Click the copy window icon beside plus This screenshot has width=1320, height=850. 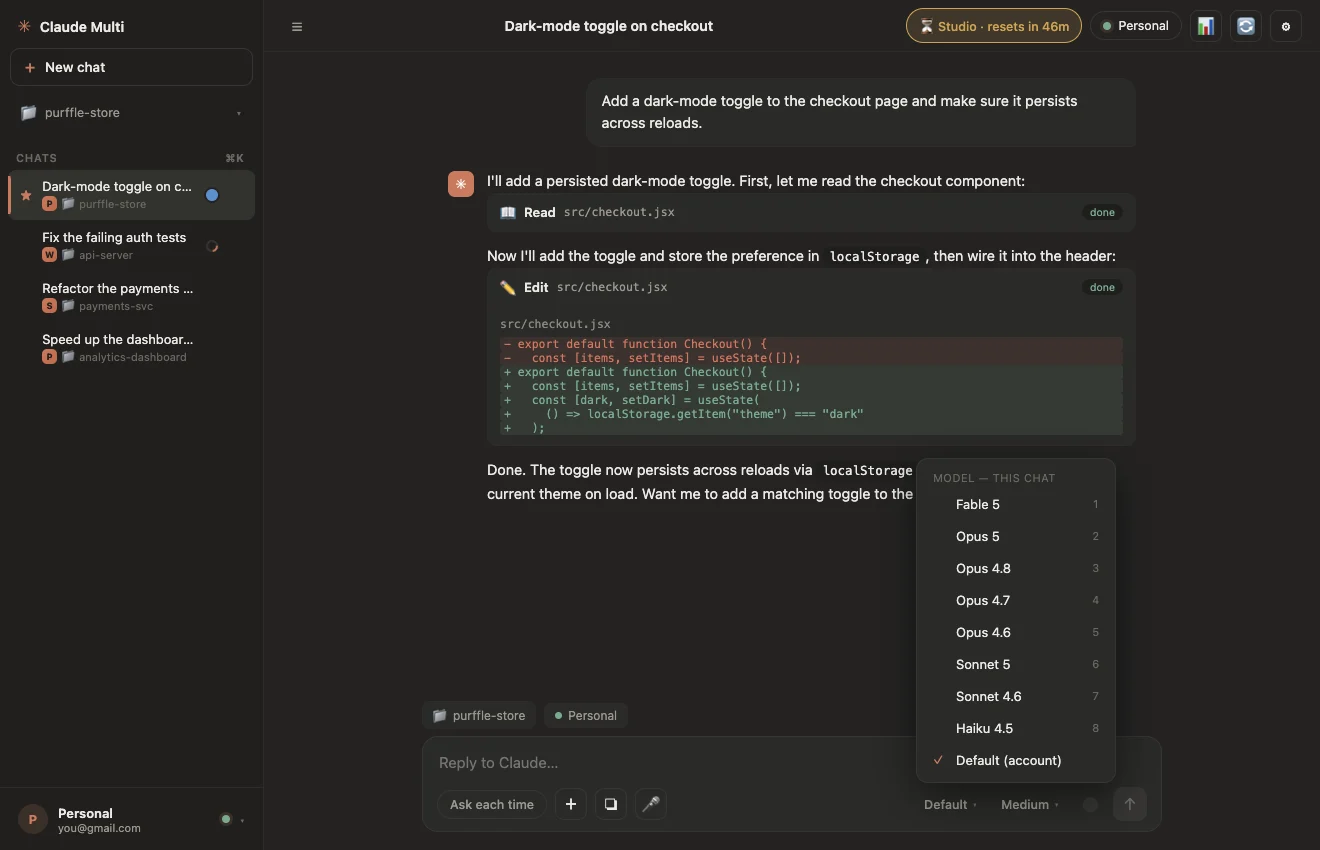click(611, 804)
